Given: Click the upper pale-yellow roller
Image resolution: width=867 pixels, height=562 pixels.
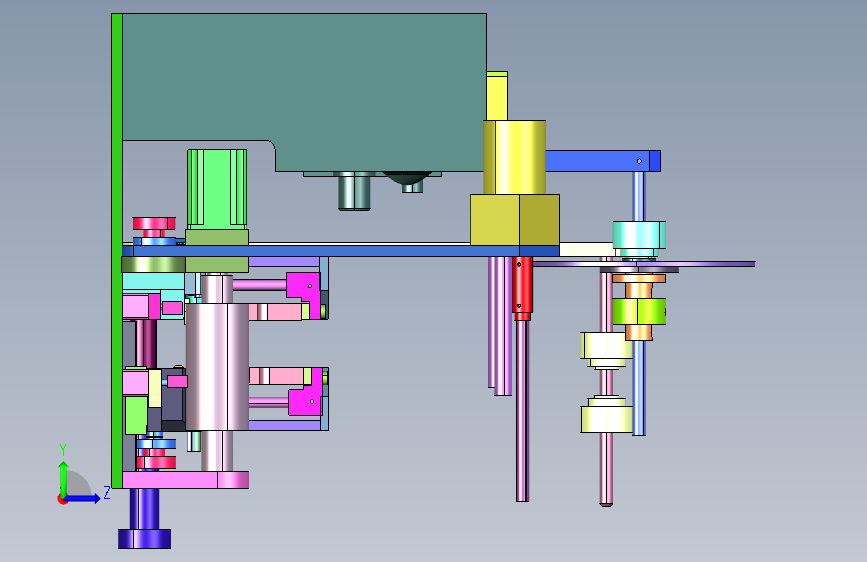Looking at the screenshot, I should click(606, 347).
